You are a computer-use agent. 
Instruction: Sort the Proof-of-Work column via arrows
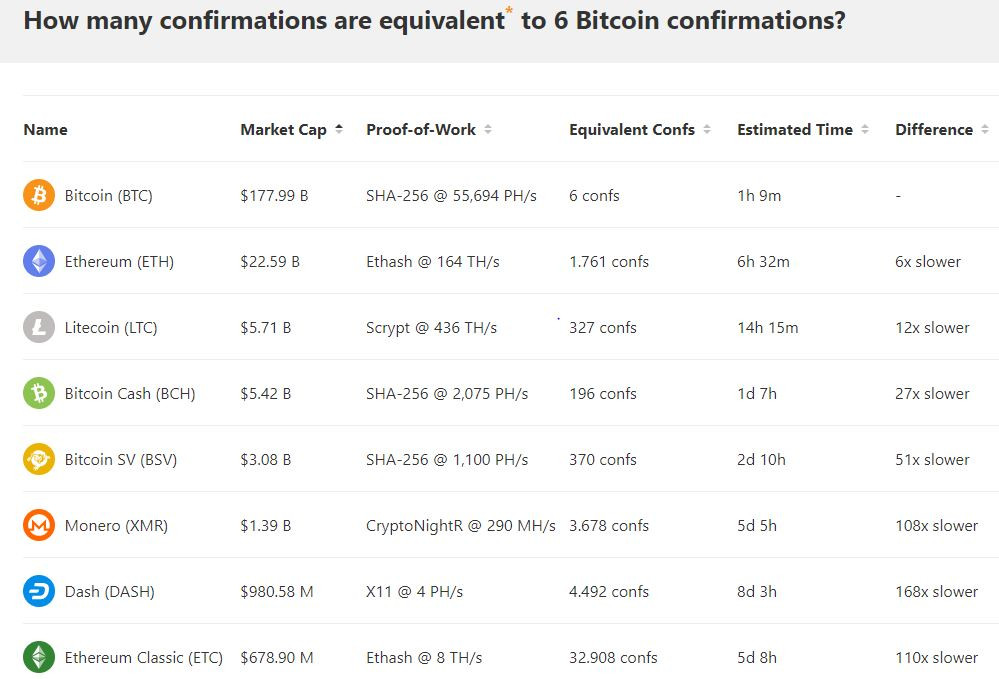coord(488,129)
